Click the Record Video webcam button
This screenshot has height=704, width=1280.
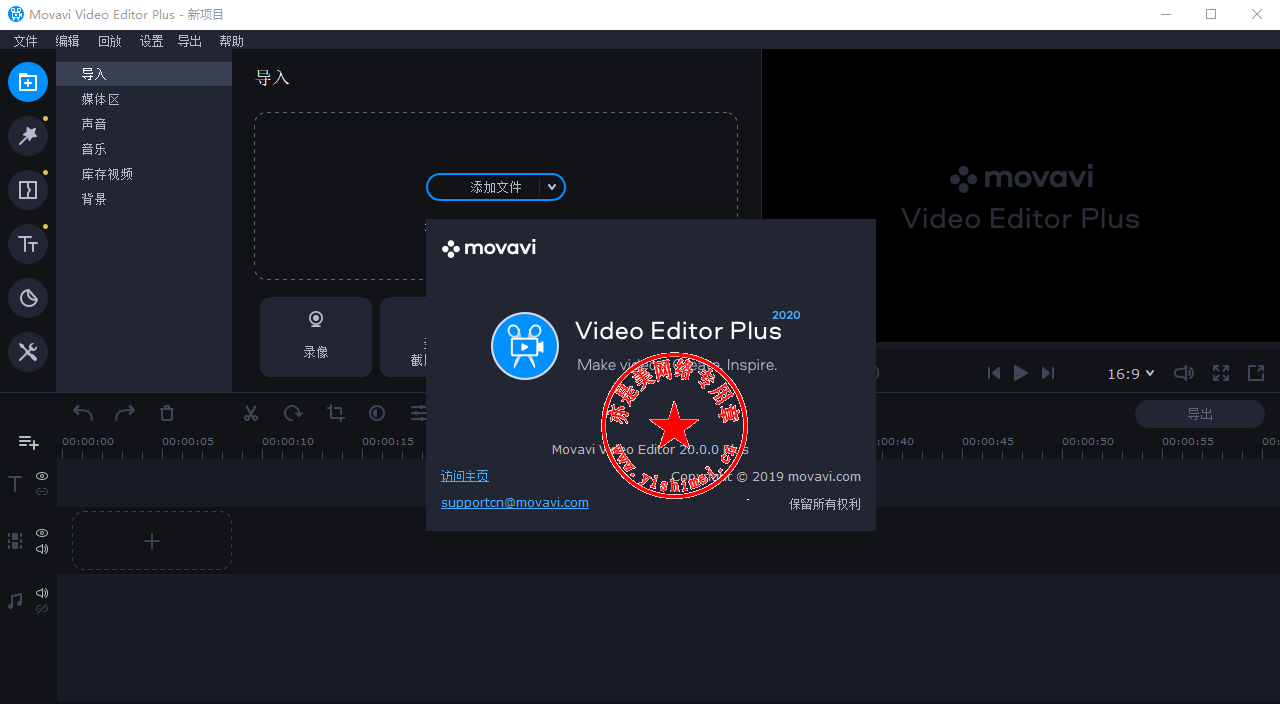(x=316, y=337)
